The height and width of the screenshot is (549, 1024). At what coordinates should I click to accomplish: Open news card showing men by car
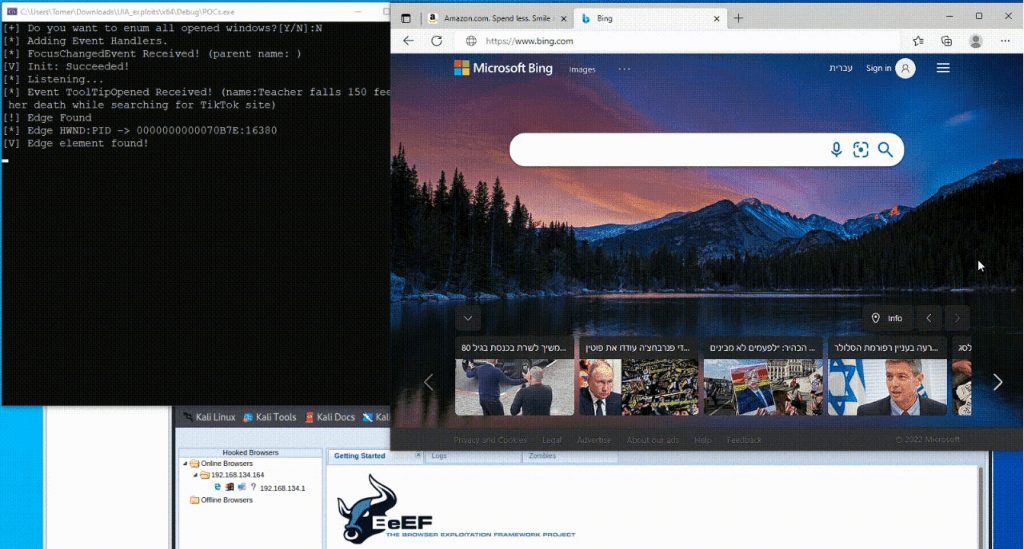[514, 376]
